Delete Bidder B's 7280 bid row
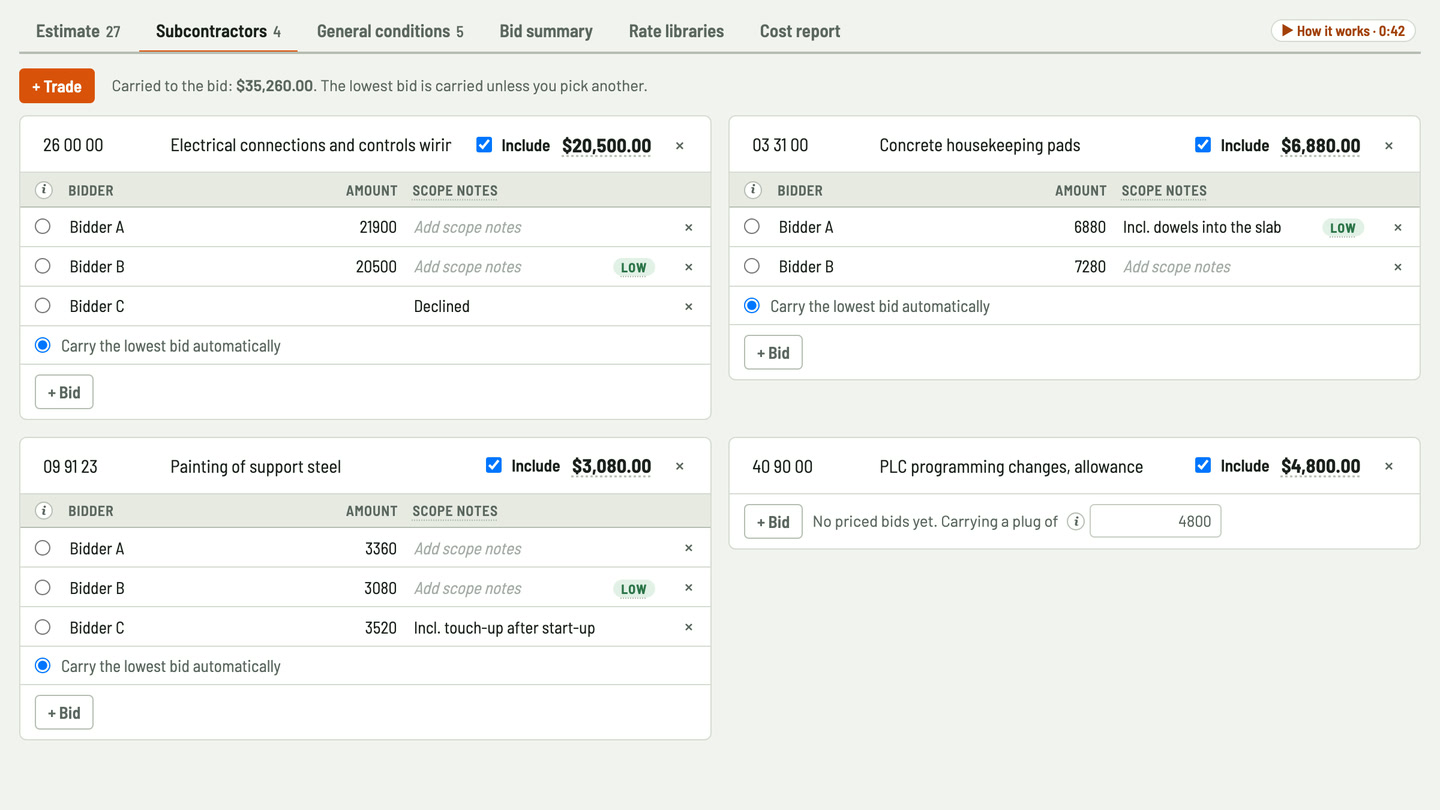The image size is (1440, 810). point(1398,267)
